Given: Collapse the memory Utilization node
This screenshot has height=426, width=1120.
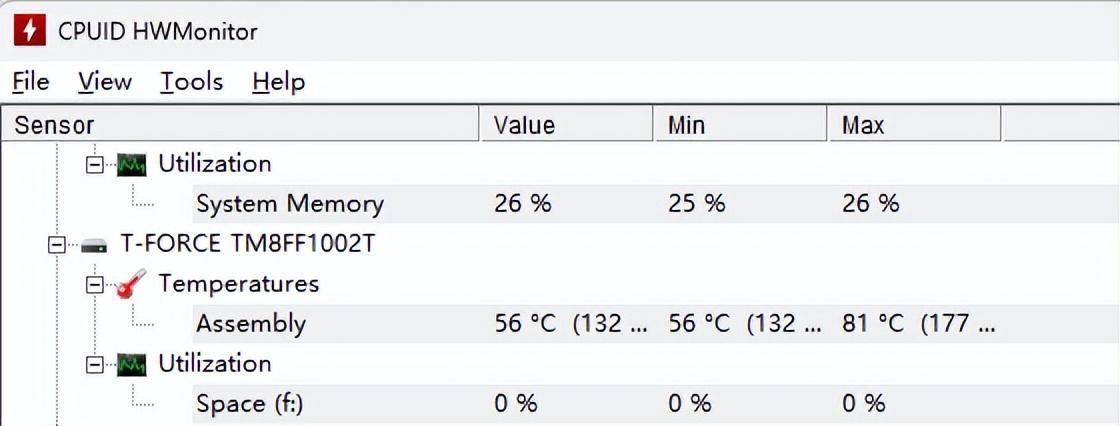Looking at the screenshot, I should [95, 164].
